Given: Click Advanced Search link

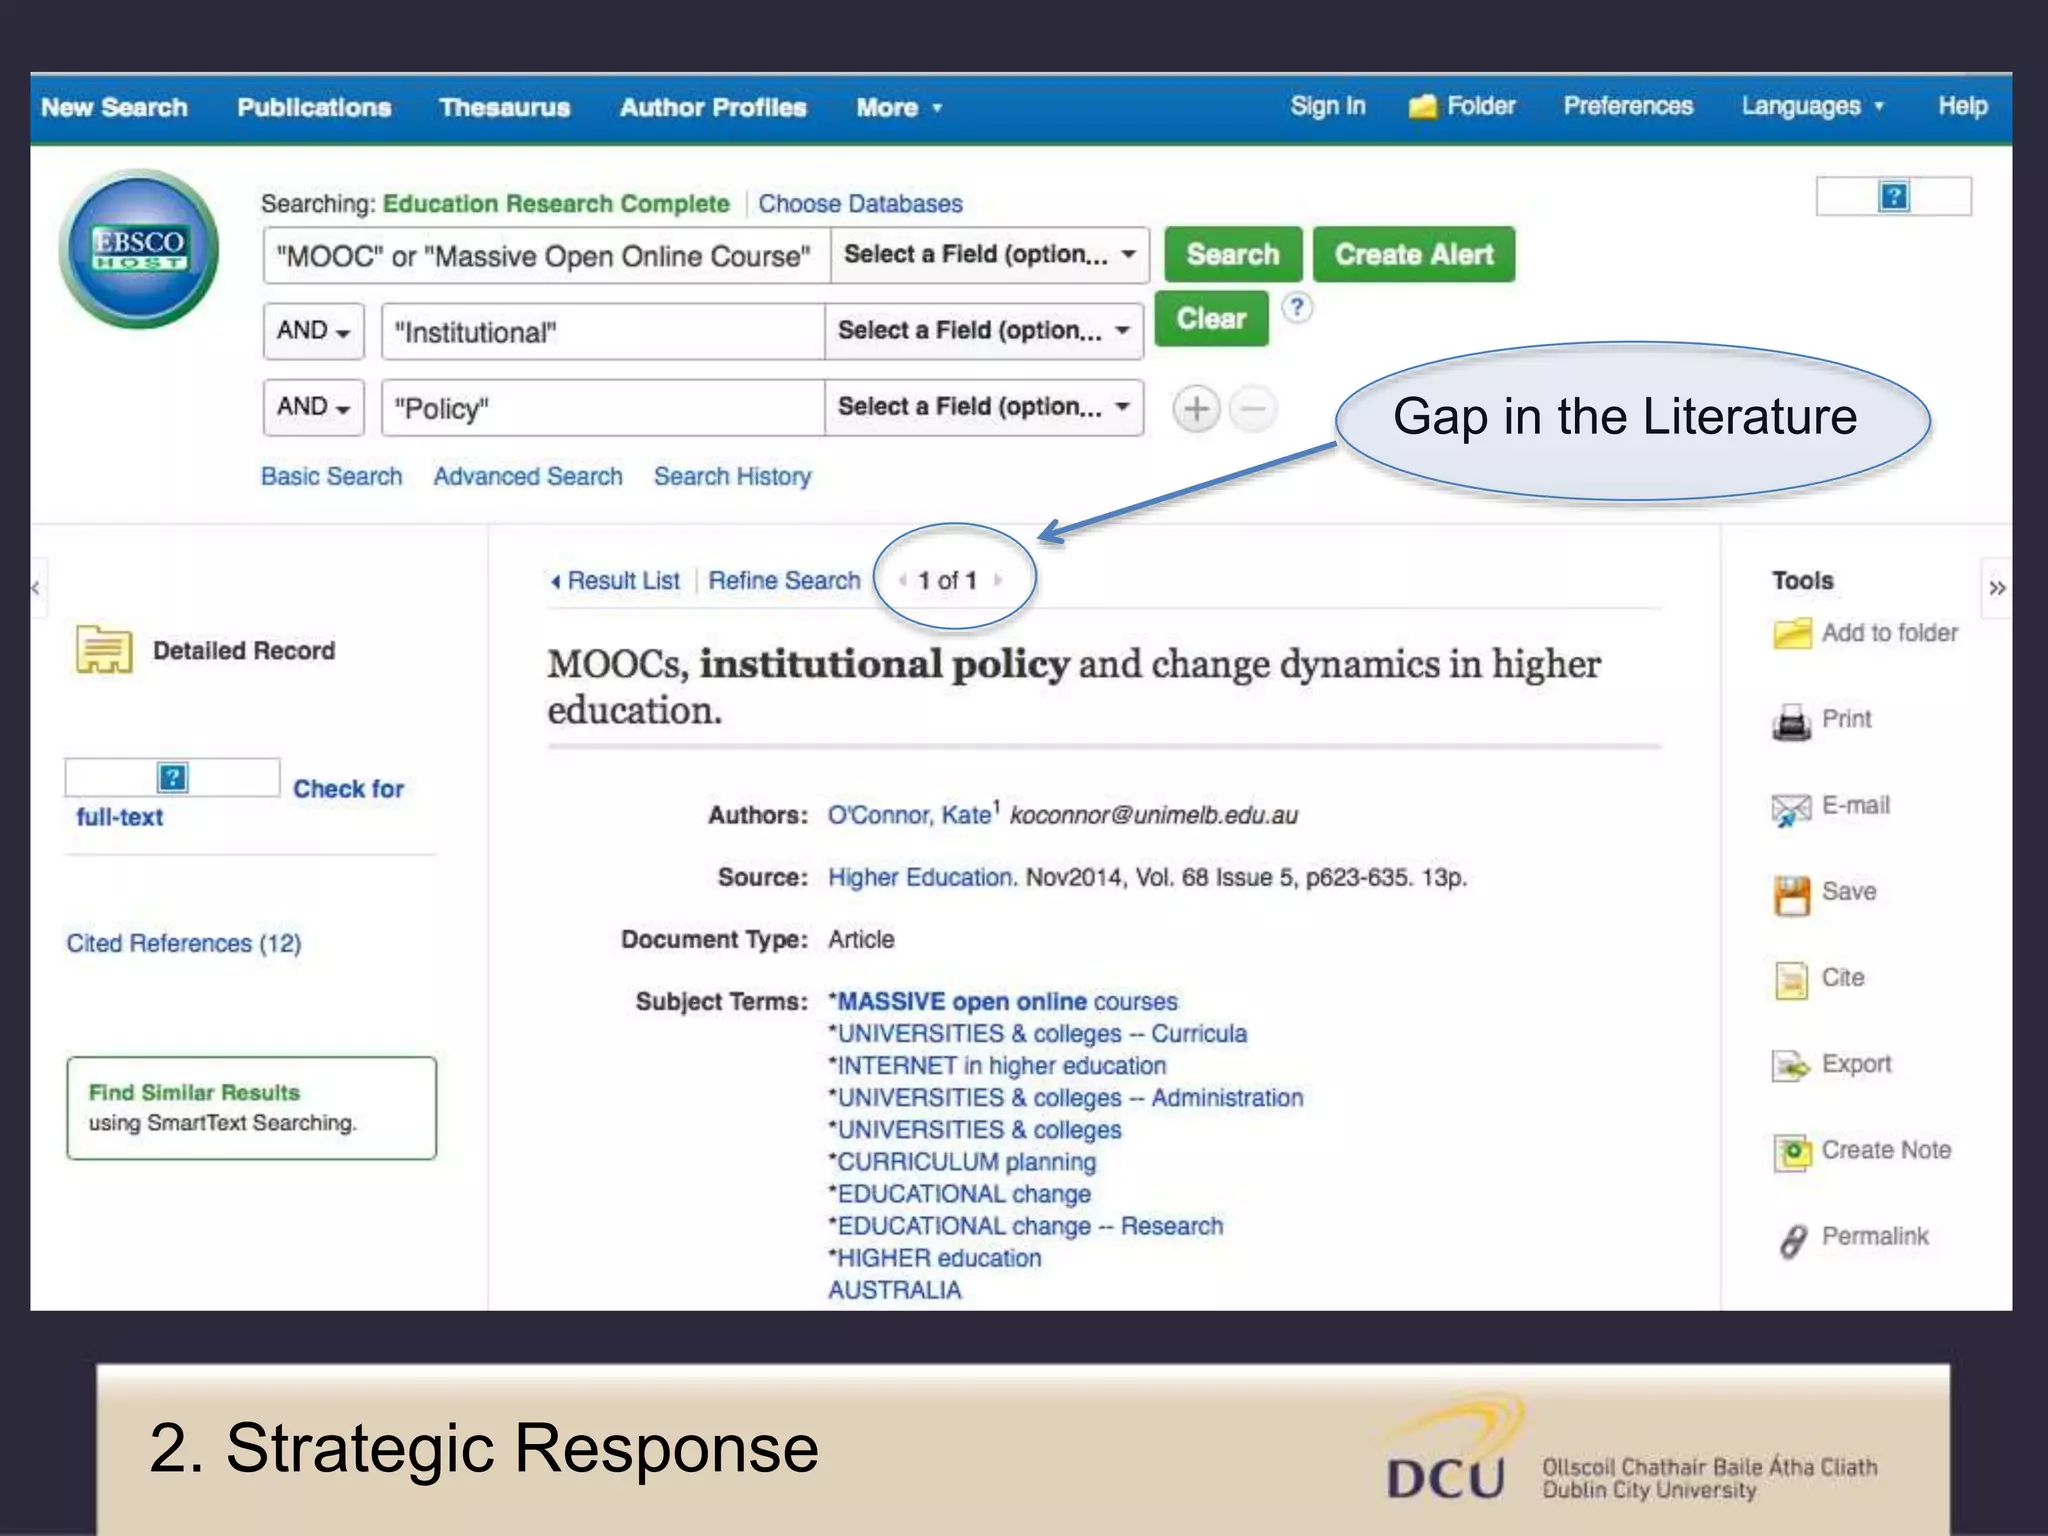Looking at the screenshot, I should tap(528, 476).
